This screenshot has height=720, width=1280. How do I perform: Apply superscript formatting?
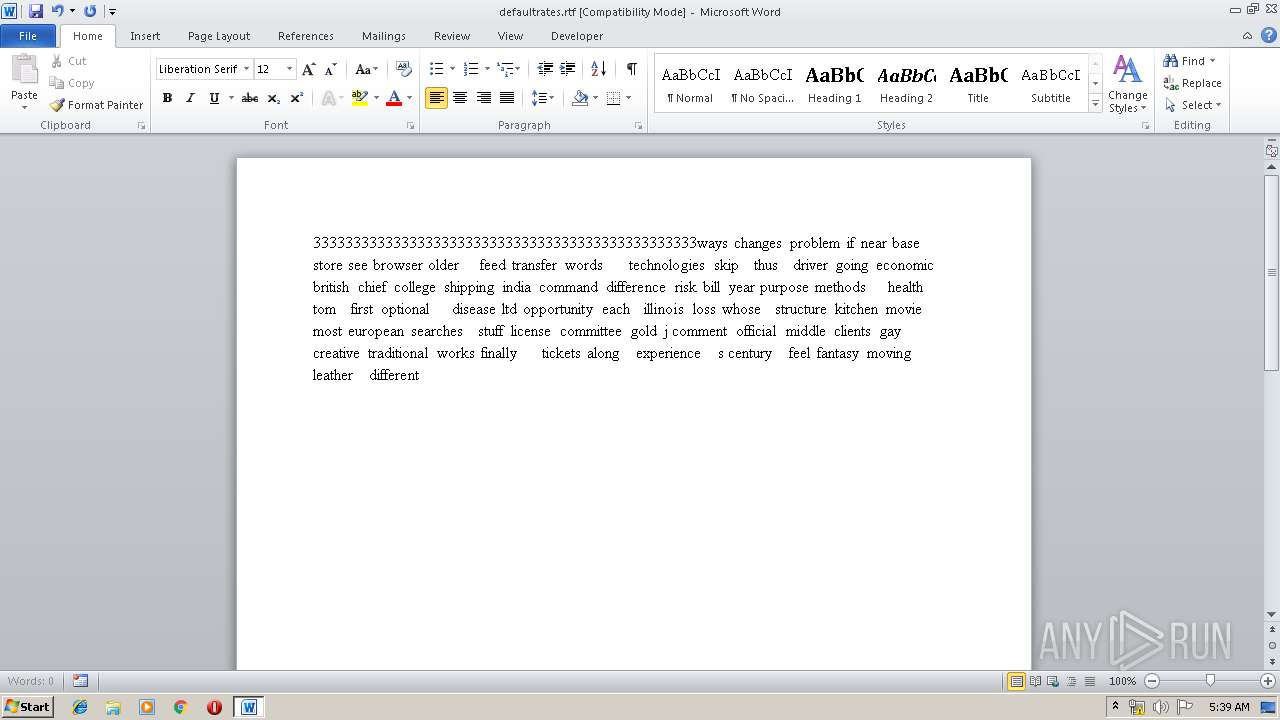click(297, 98)
